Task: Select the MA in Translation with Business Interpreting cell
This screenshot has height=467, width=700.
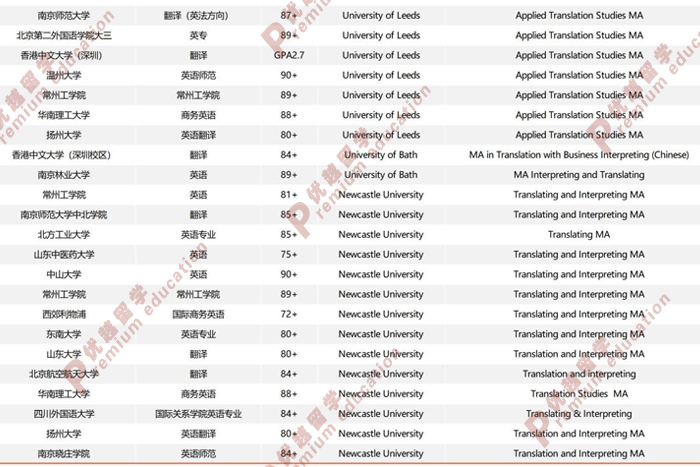Action: [579, 155]
